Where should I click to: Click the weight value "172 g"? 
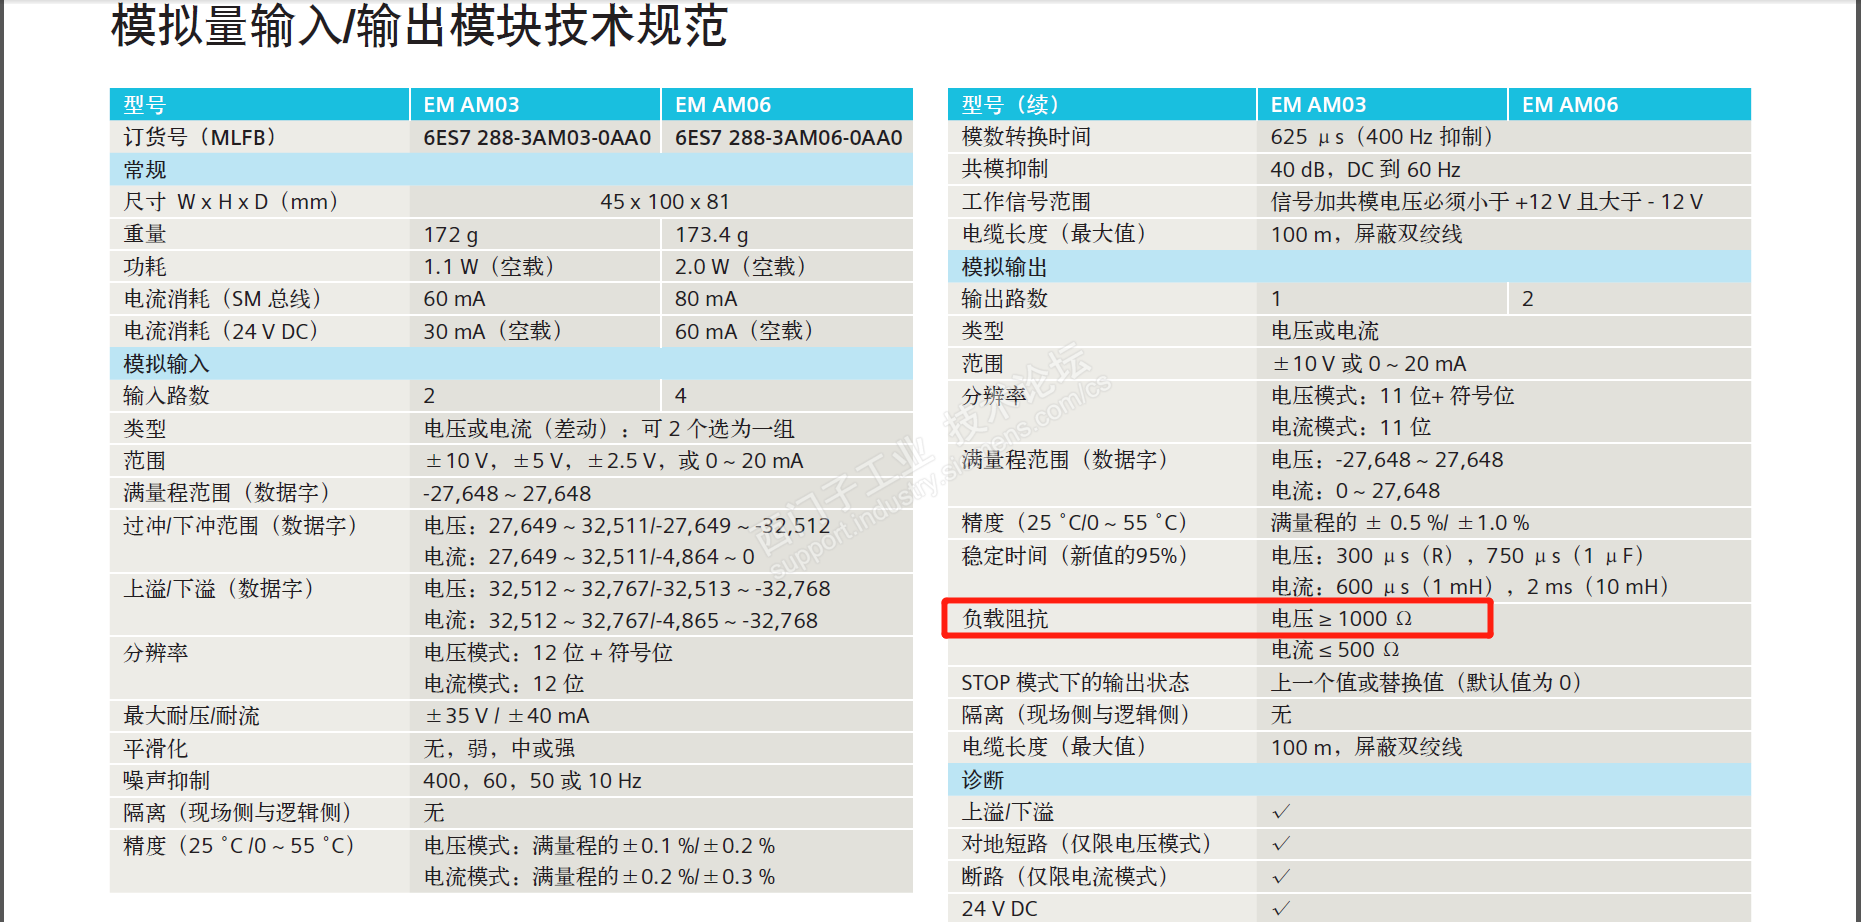click(451, 234)
